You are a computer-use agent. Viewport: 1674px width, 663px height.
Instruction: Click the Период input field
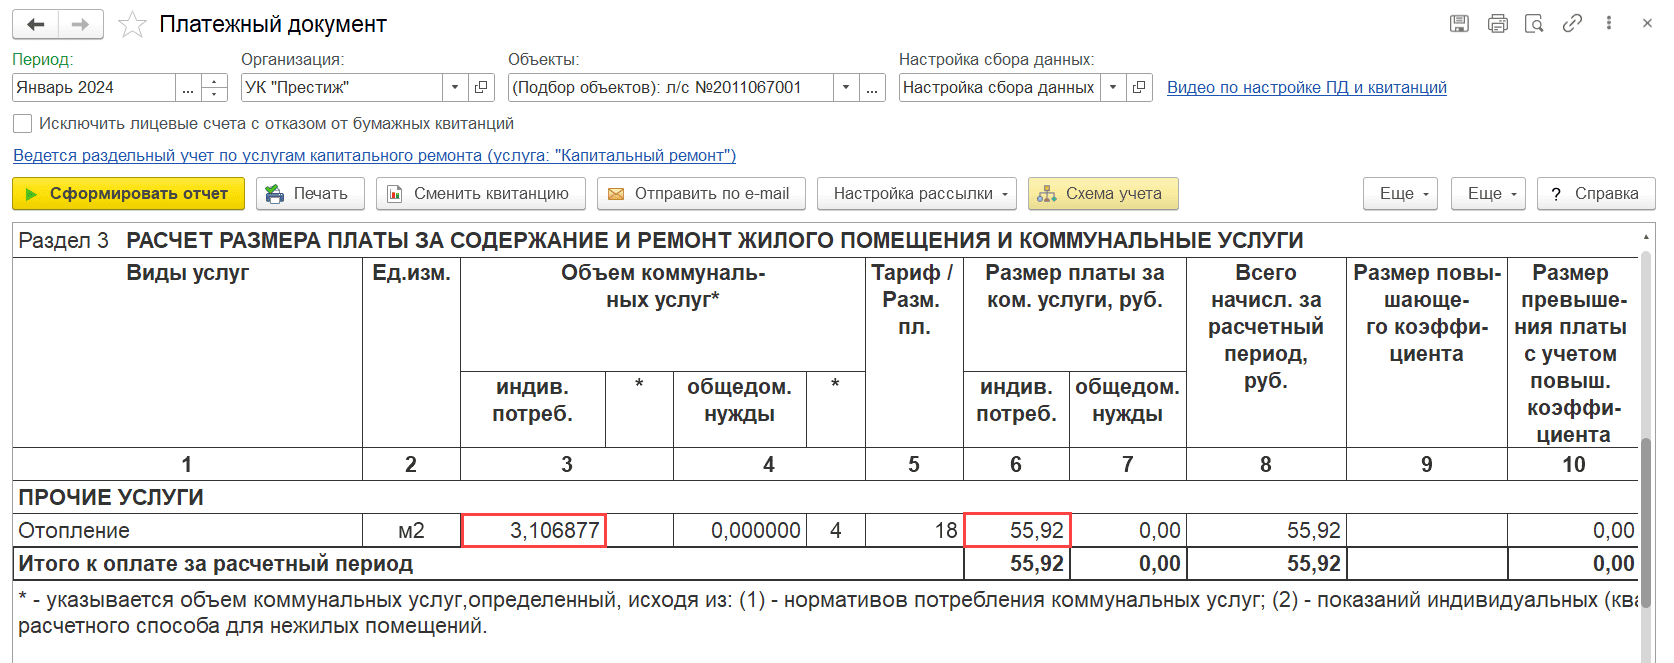pos(93,88)
